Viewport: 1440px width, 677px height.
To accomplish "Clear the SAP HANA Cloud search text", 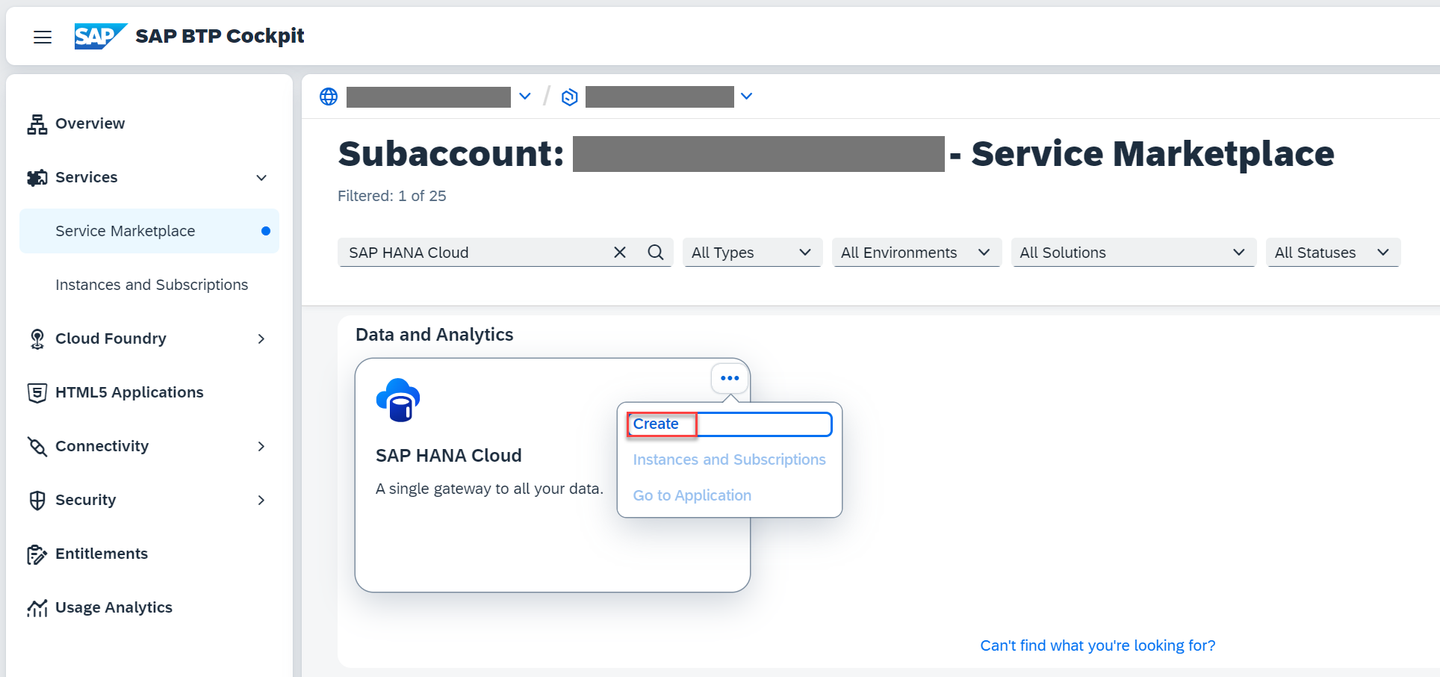I will point(620,253).
